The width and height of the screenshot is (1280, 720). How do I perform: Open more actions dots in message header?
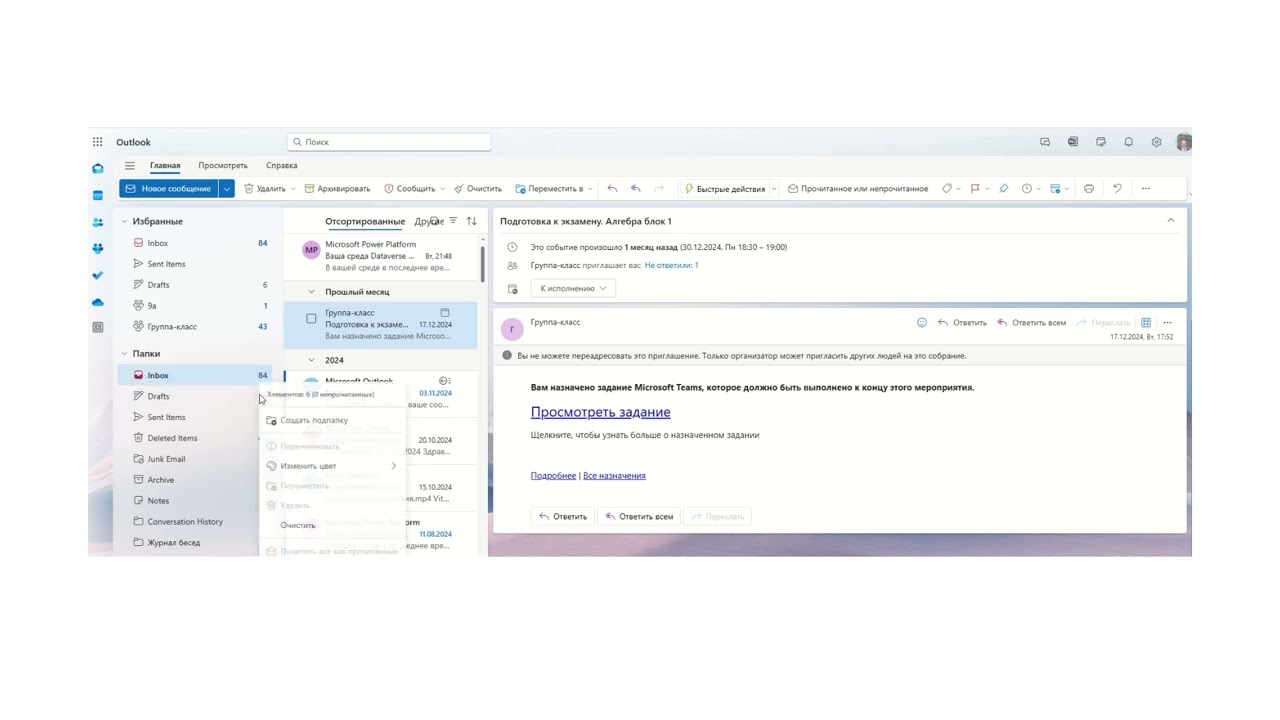[x=1167, y=322]
